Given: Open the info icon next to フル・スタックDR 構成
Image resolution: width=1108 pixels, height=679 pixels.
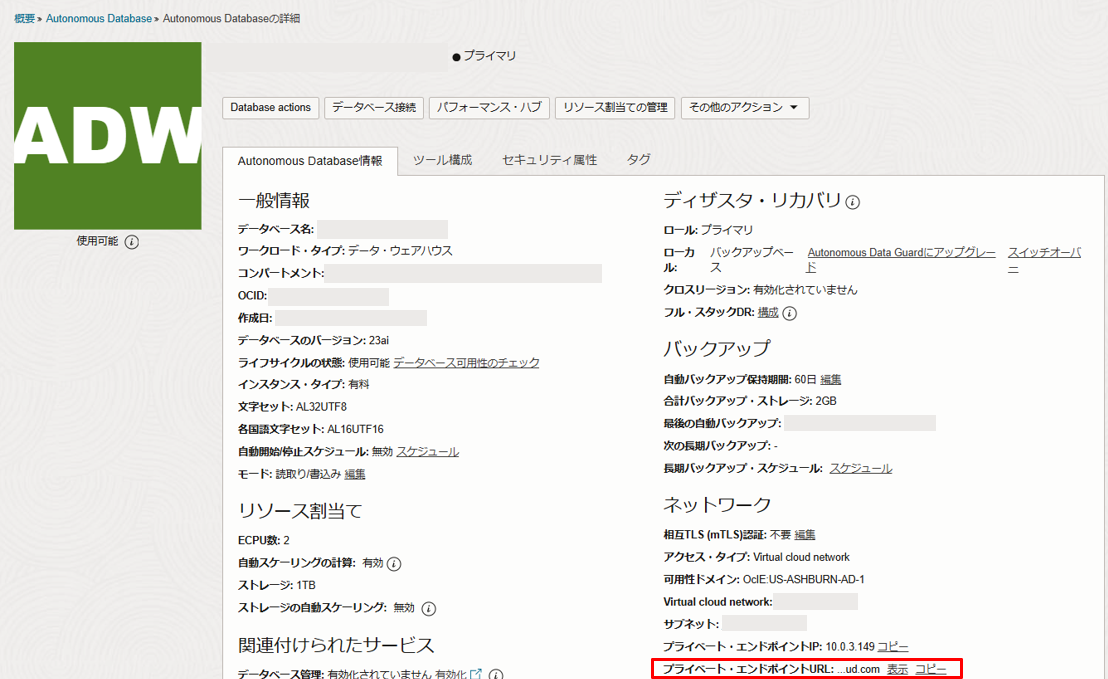Looking at the screenshot, I should point(790,313).
